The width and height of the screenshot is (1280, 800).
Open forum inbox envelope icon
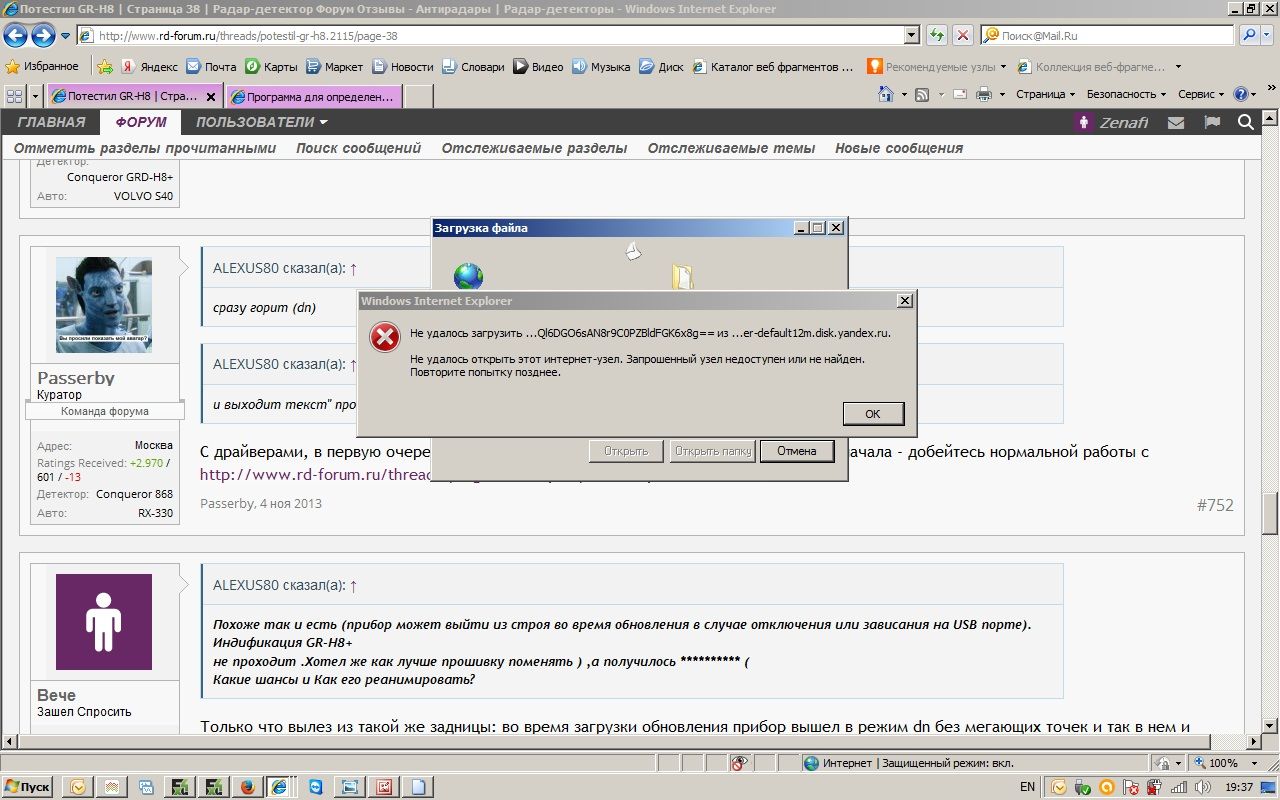pos(1176,122)
